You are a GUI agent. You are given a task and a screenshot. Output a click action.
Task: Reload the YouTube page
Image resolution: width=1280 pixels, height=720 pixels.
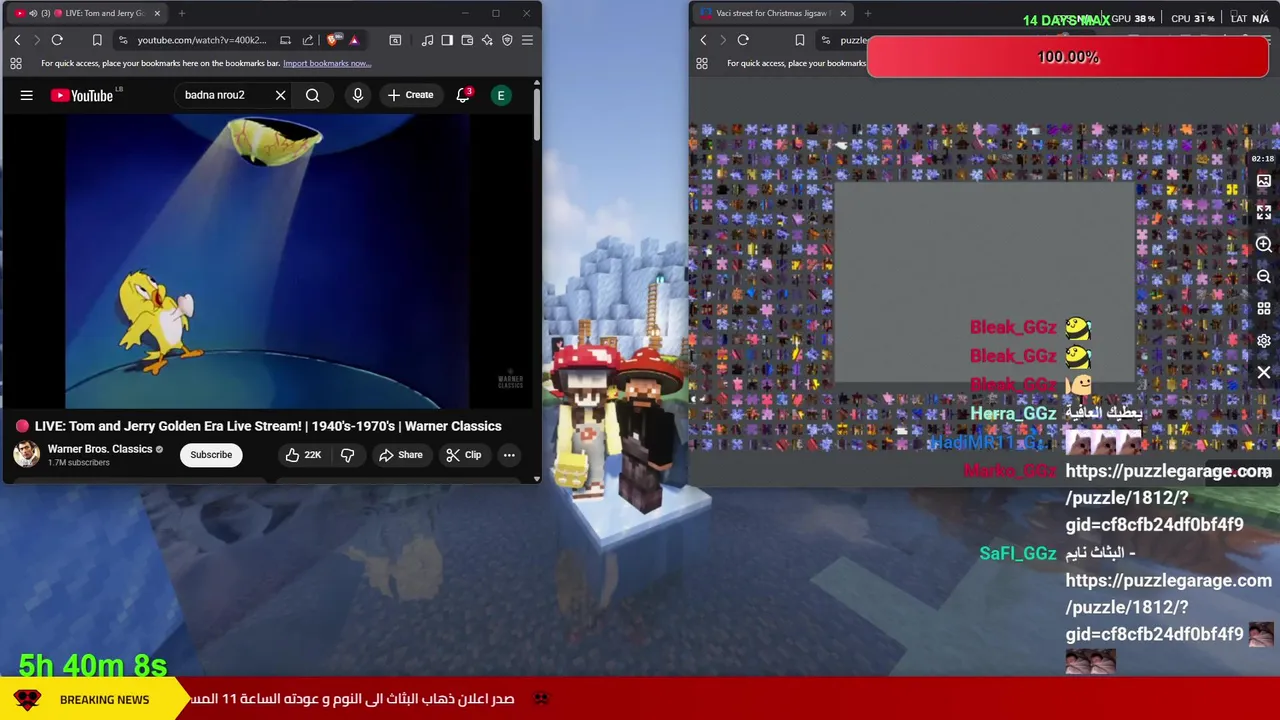[57, 40]
